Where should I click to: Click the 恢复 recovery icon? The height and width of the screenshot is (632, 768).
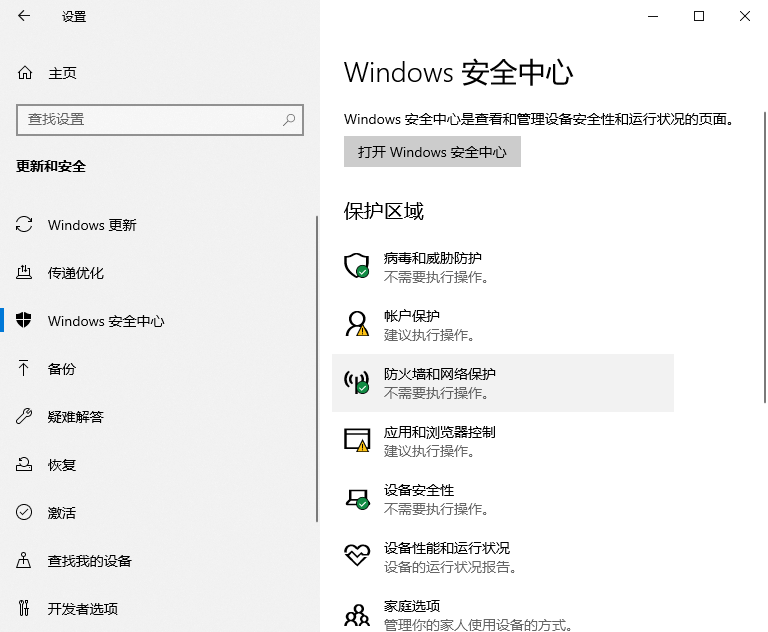point(24,464)
